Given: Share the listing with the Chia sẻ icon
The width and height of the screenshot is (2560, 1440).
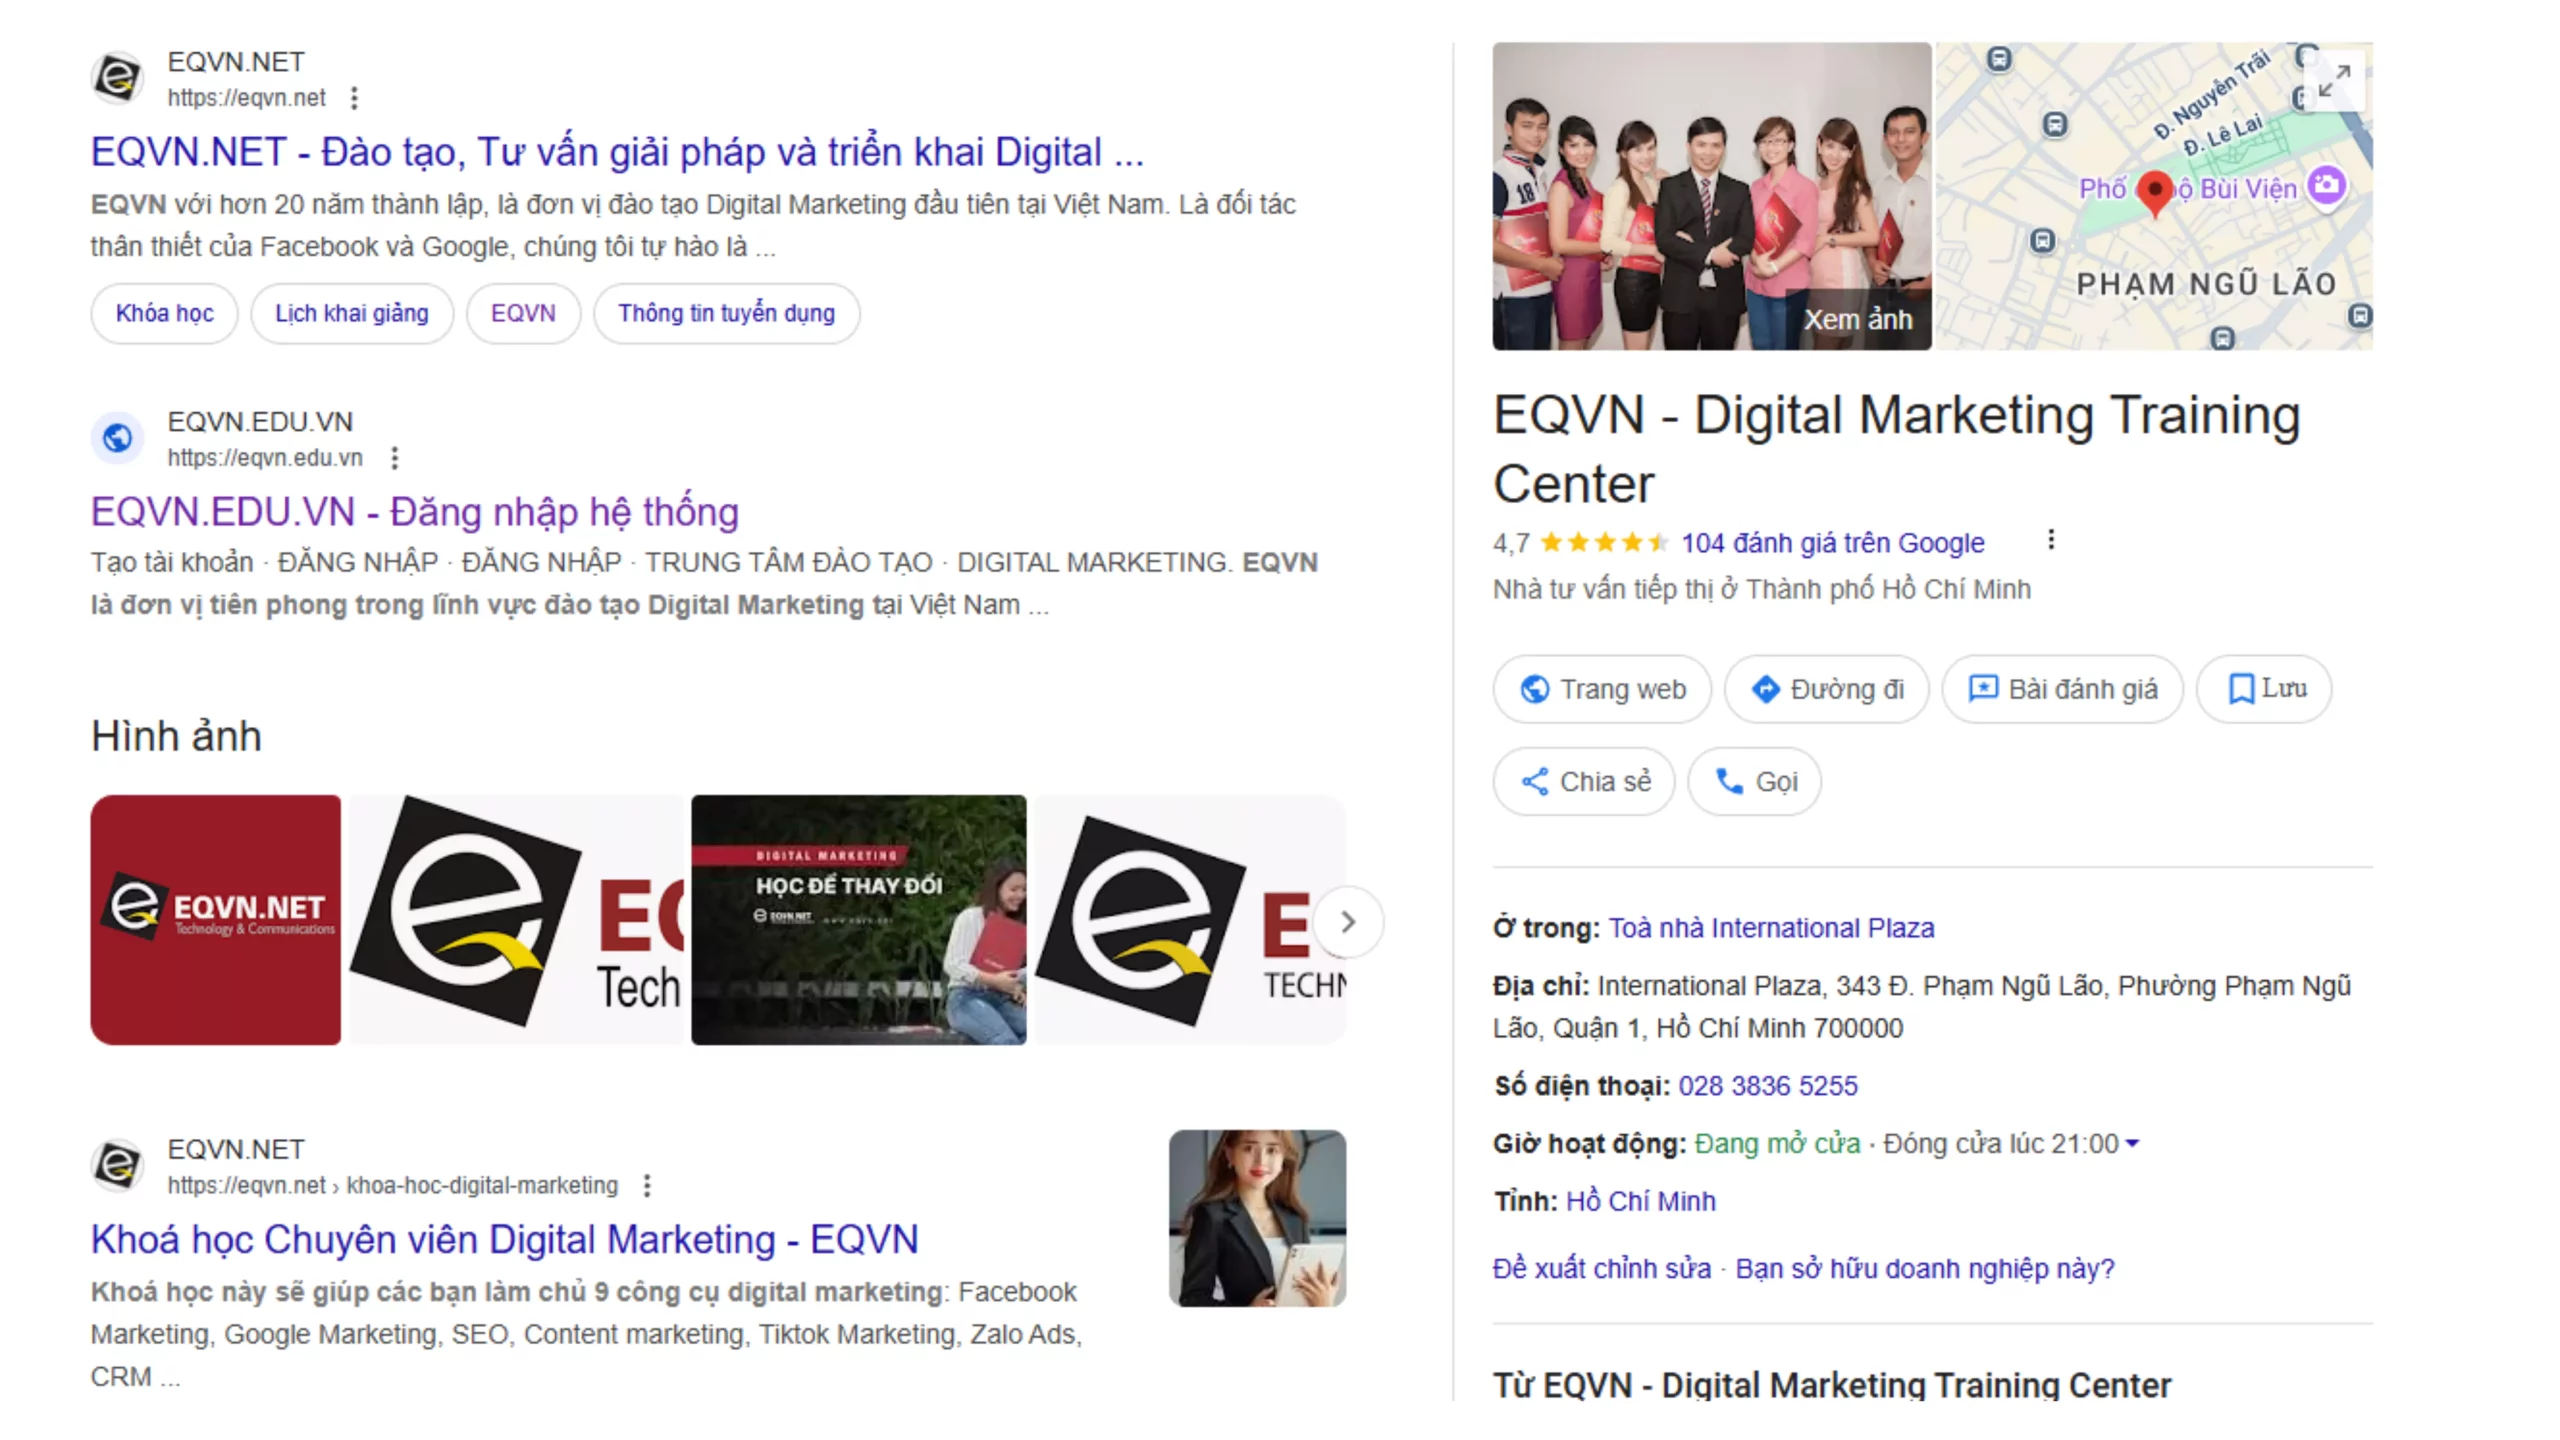Looking at the screenshot, I should [1537, 781].
